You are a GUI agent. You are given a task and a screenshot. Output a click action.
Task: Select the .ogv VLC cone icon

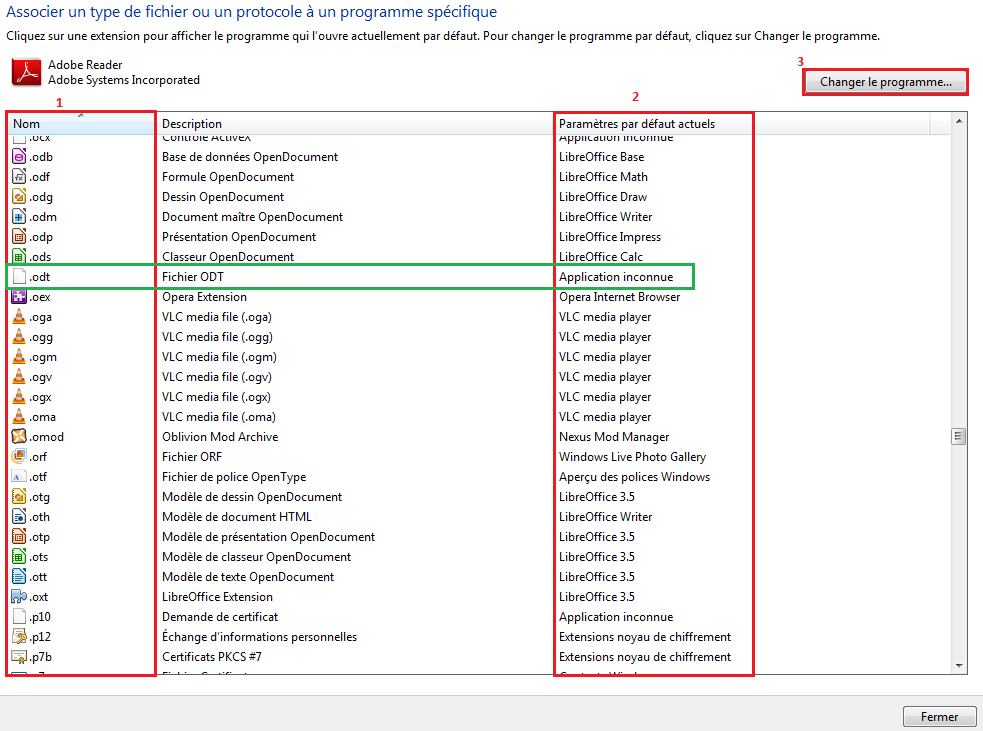tap(19, 377)
